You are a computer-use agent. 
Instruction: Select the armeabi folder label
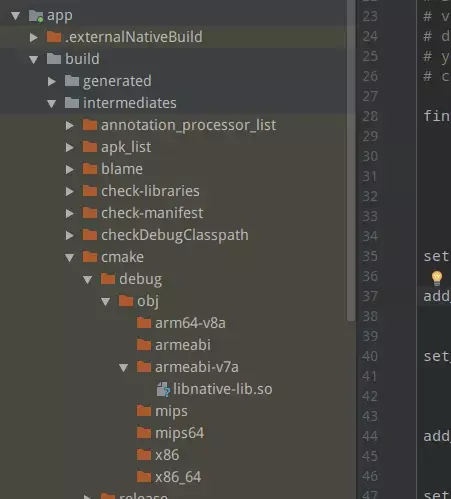click(183, 345)
